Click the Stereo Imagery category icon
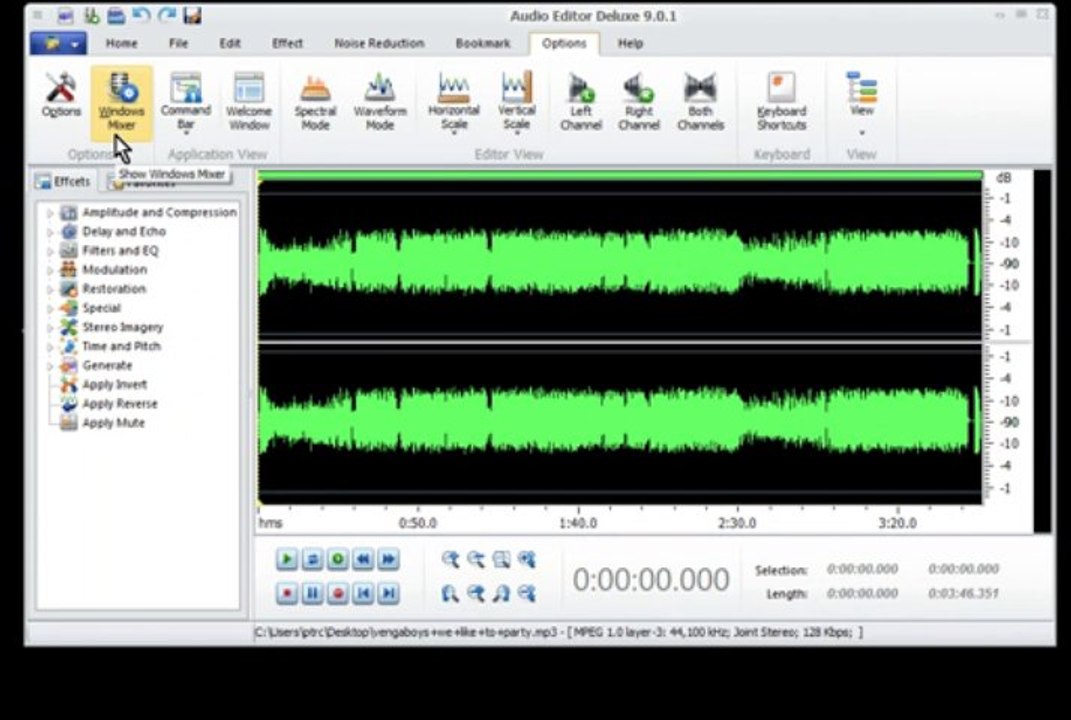The width and height of the screenshot is (1071, 720). (68, 327)
